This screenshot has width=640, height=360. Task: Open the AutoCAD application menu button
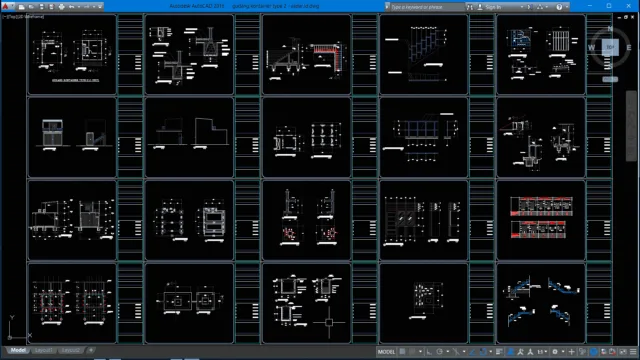tap(6, 7)
